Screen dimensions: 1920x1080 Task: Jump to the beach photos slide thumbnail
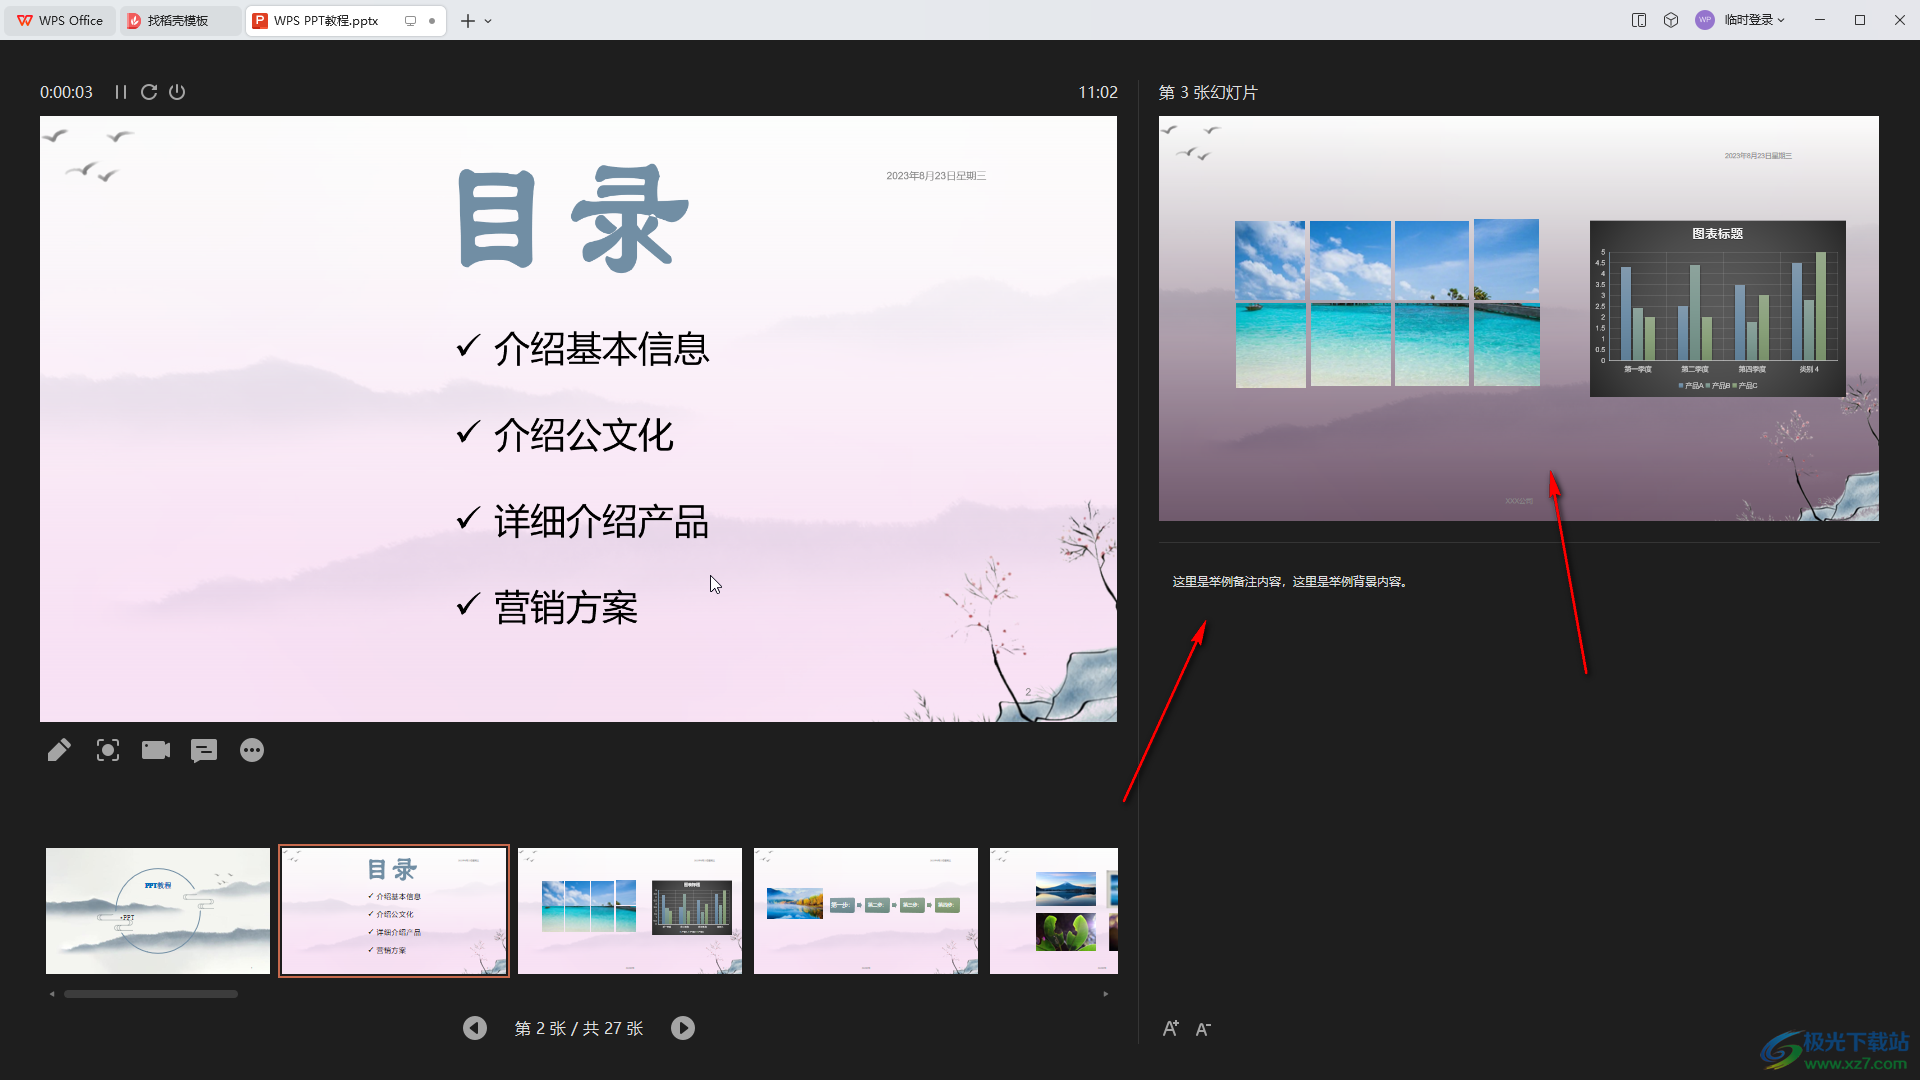[630, 911]
